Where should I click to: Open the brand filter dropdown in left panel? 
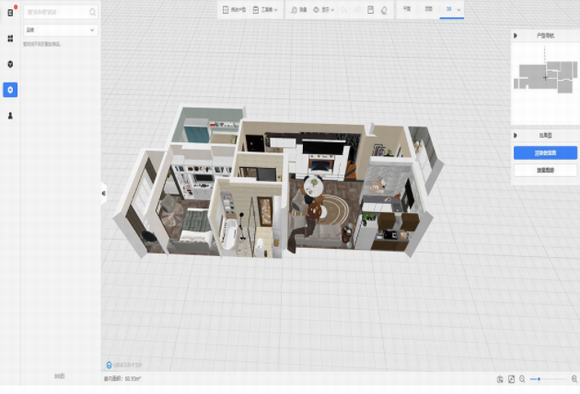click(61, 30)
